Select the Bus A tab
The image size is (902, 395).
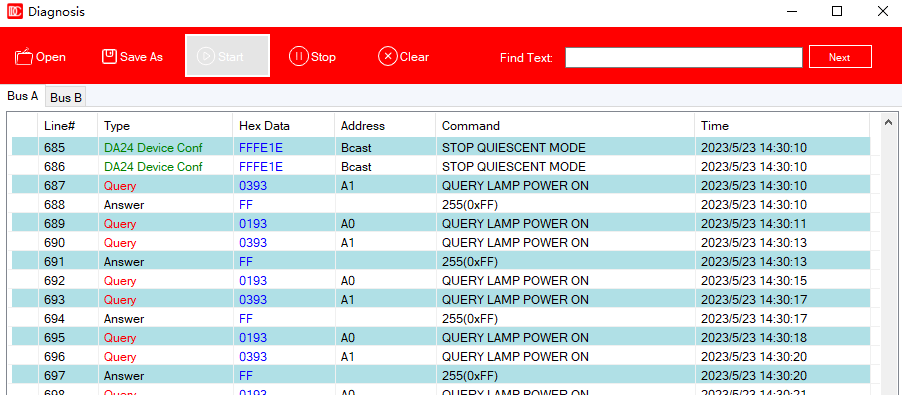23,96
